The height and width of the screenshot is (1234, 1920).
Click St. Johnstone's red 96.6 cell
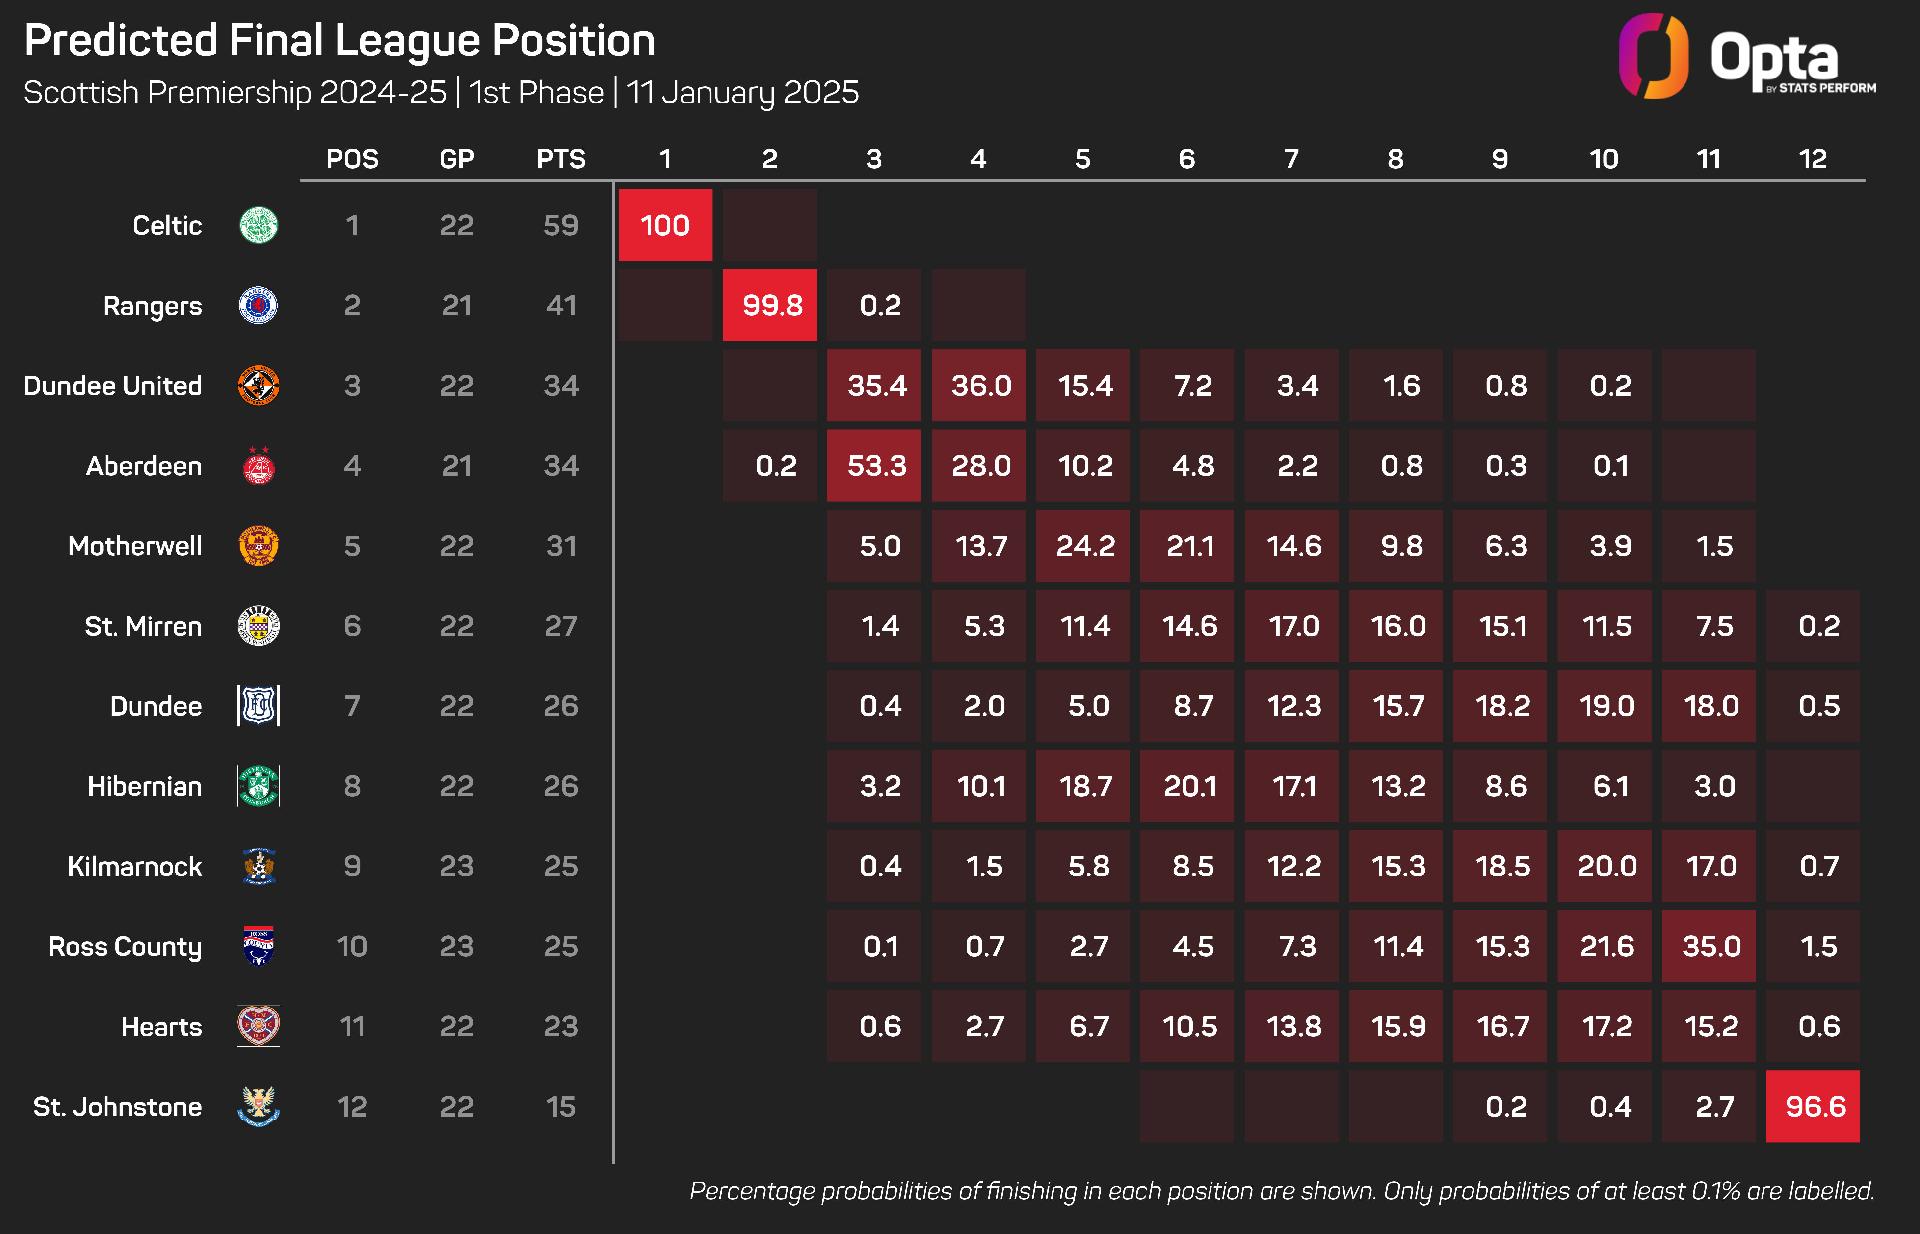click(1813, 1106)
